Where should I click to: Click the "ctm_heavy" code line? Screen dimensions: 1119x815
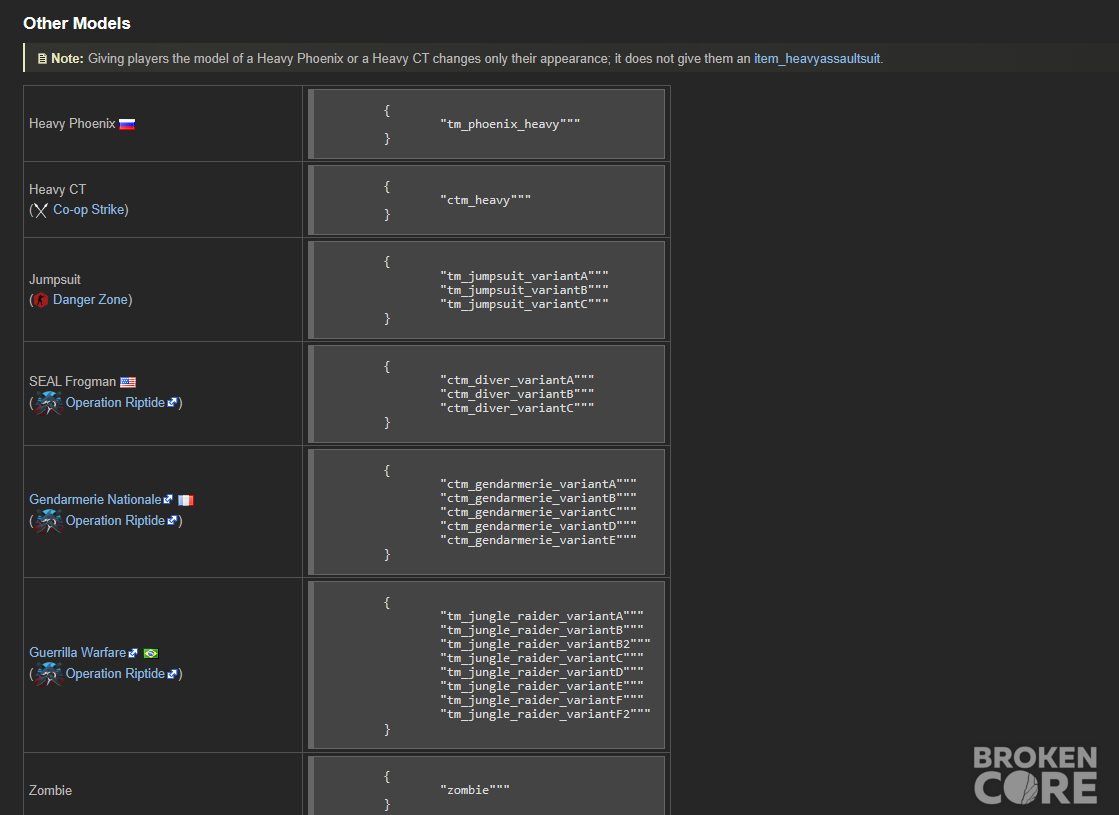(x=485, y=200)
